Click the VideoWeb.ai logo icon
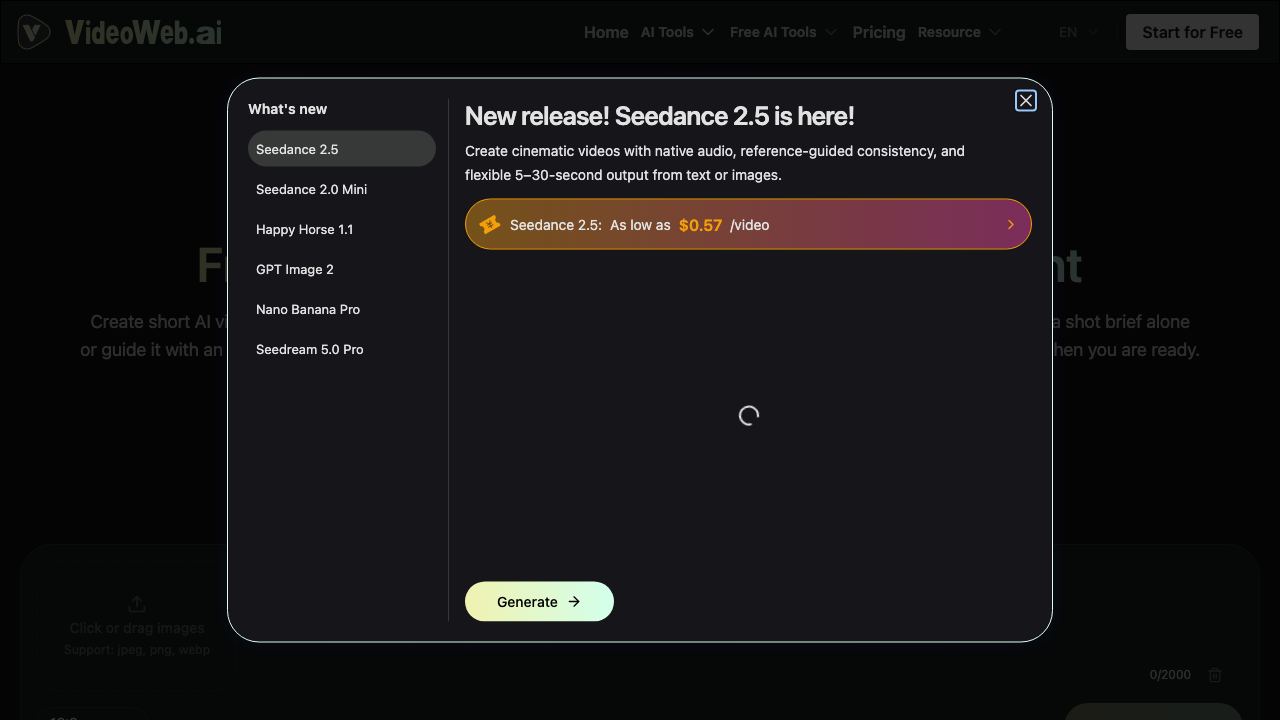This screenshot has height=720, width=1280. (x=34, y=32)
